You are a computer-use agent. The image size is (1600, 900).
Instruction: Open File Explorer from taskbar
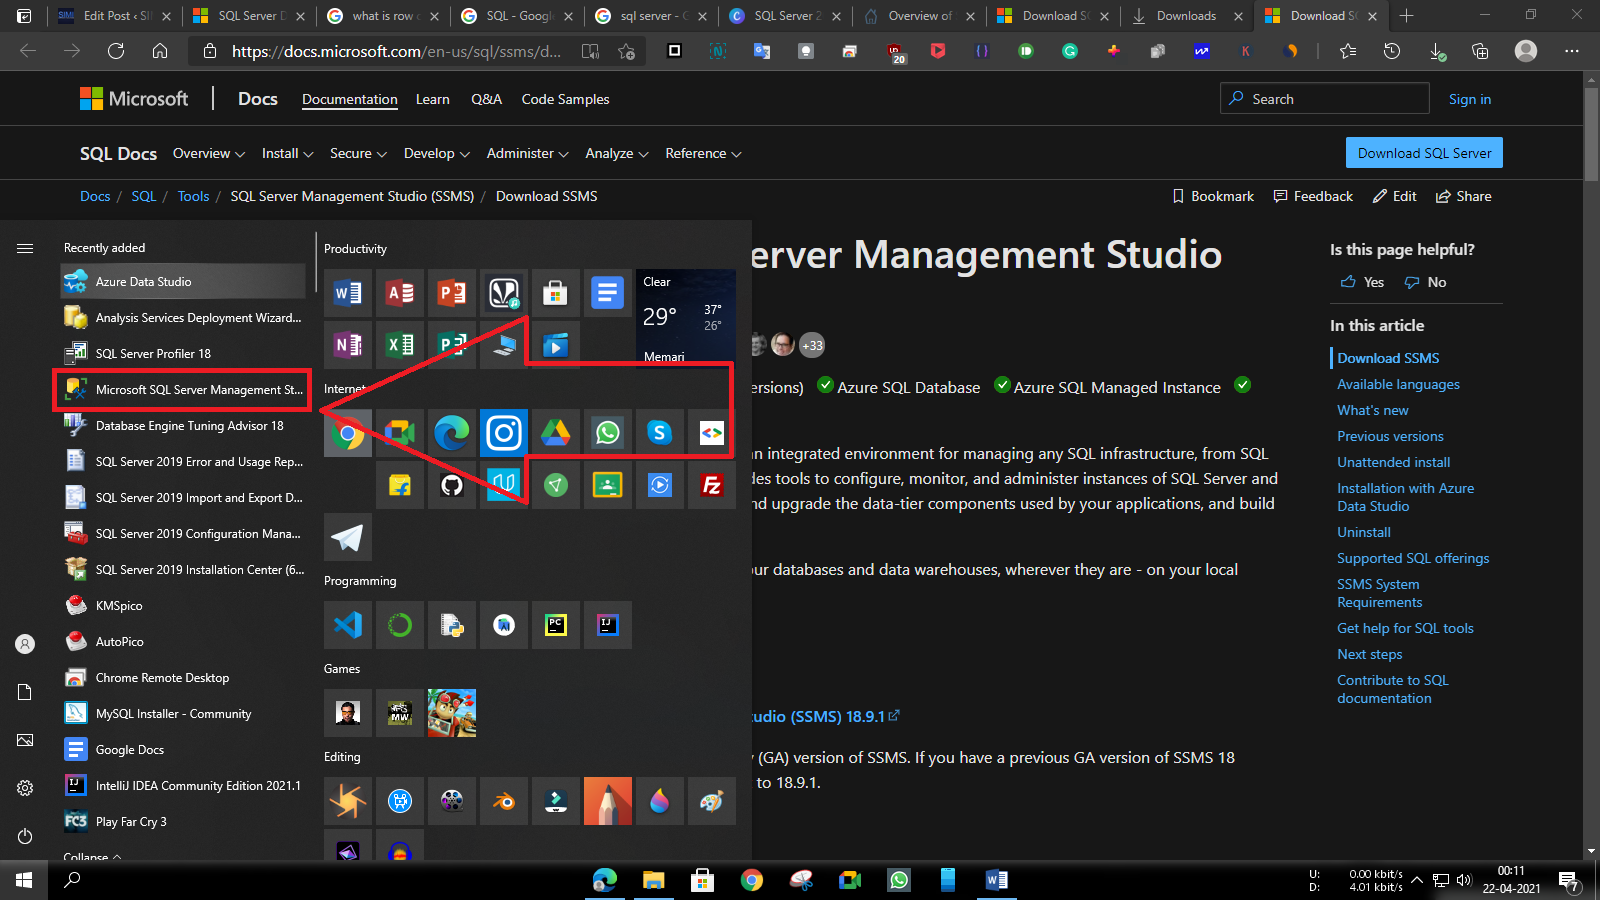click(653, 880)
